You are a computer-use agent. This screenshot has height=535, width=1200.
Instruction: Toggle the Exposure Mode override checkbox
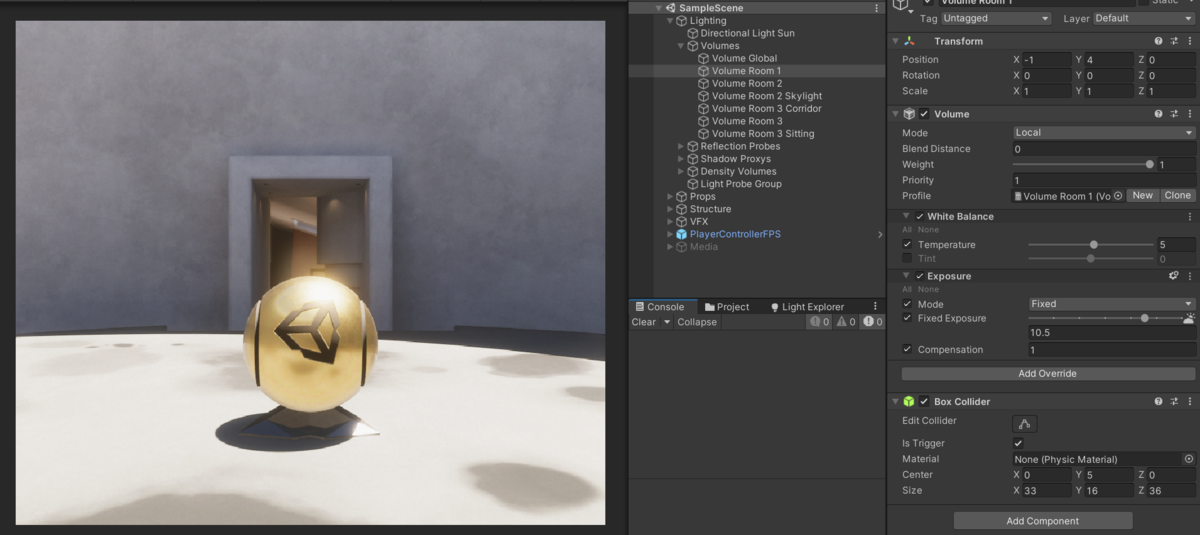click(907, 304)
